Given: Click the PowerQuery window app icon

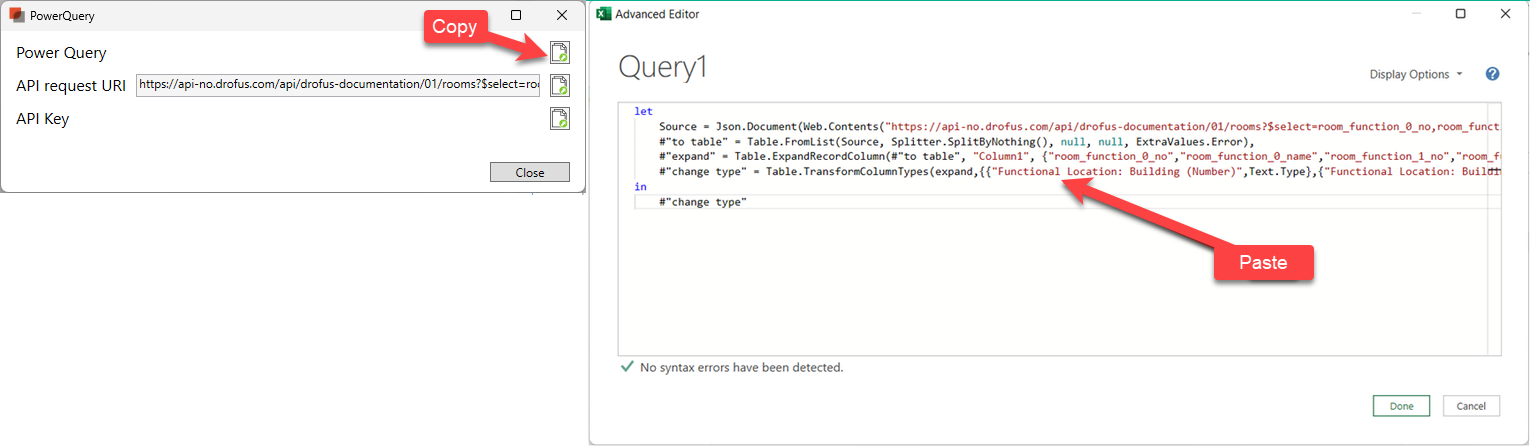Looking at the screenshot, I should coord(16,16).
